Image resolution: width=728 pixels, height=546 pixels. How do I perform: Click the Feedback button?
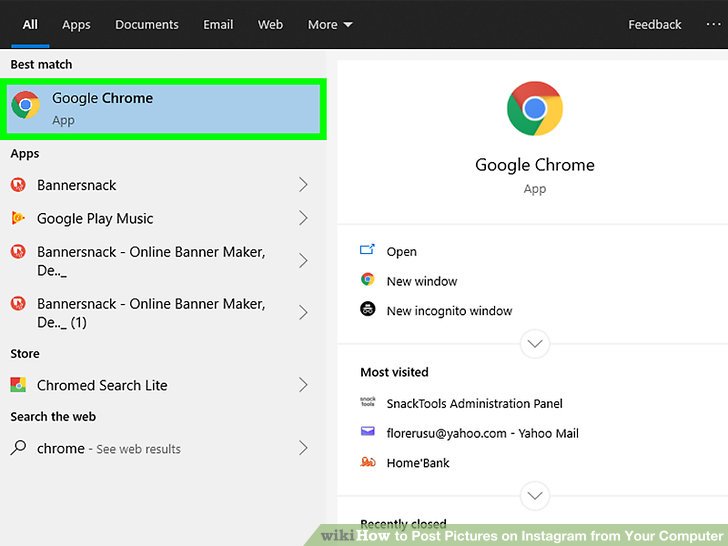click(655, 25)
